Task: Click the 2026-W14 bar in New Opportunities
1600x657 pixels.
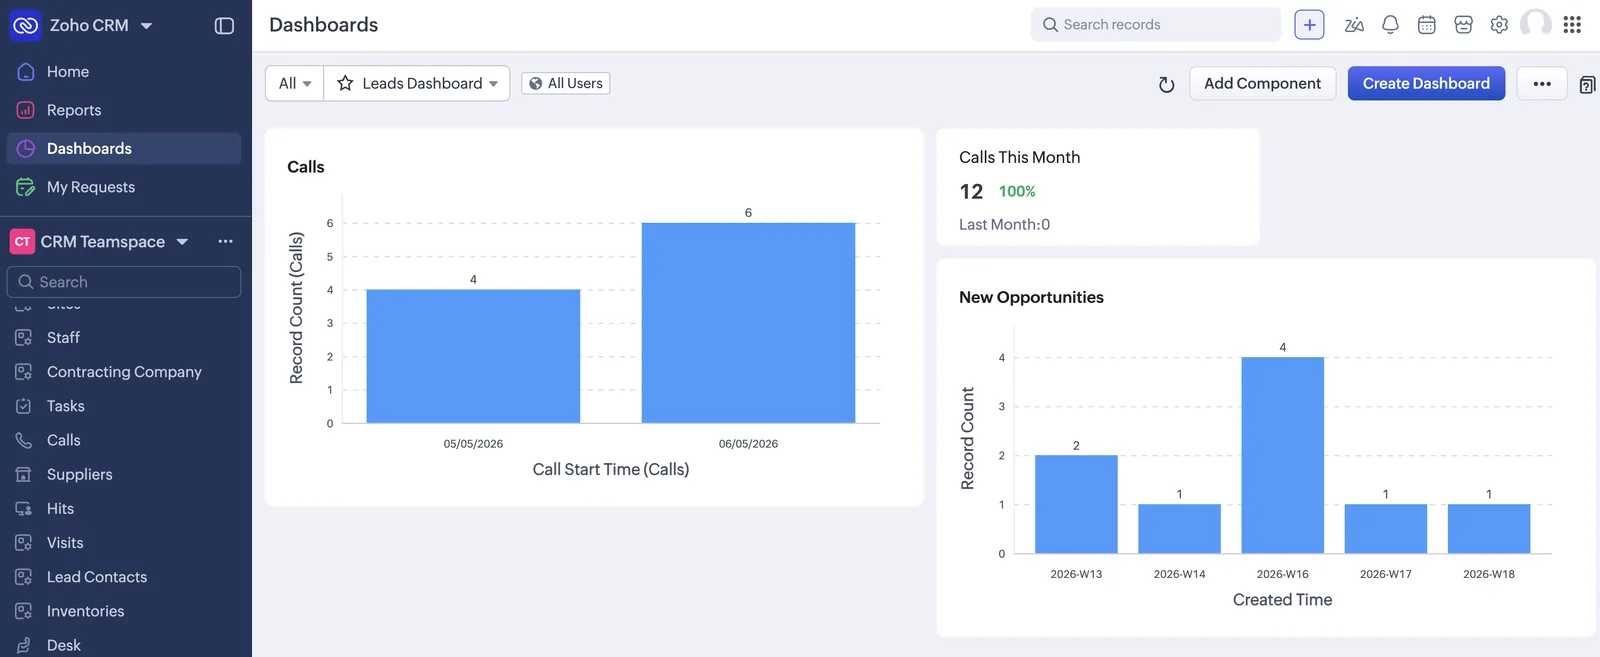Action: pyautogui.click(x=1179, y=529)
